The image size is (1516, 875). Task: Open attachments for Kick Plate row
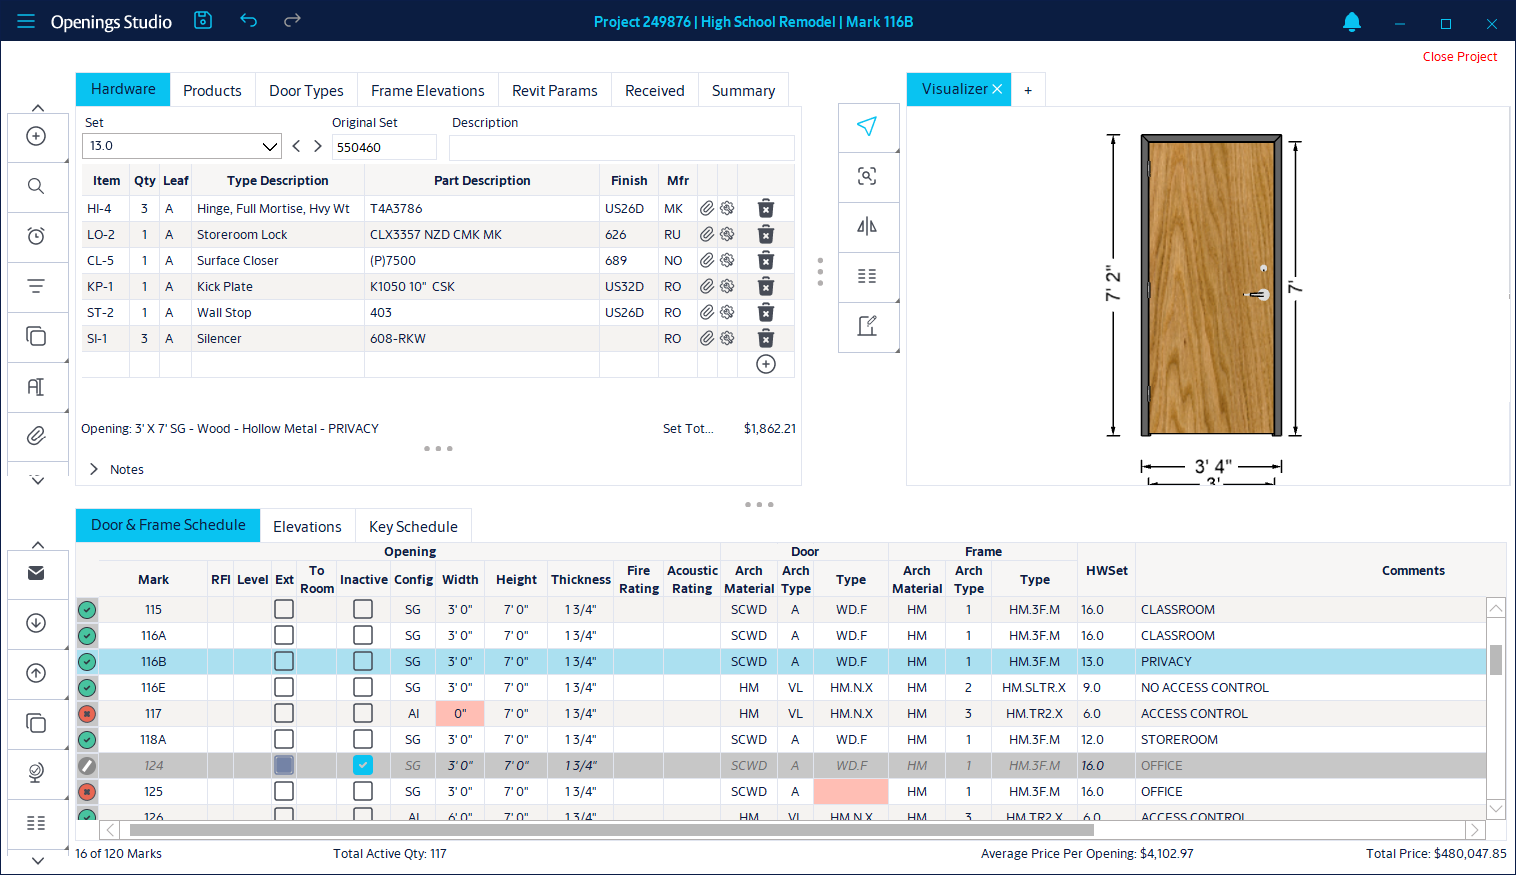pyautogui.click(x=707, y=286)
